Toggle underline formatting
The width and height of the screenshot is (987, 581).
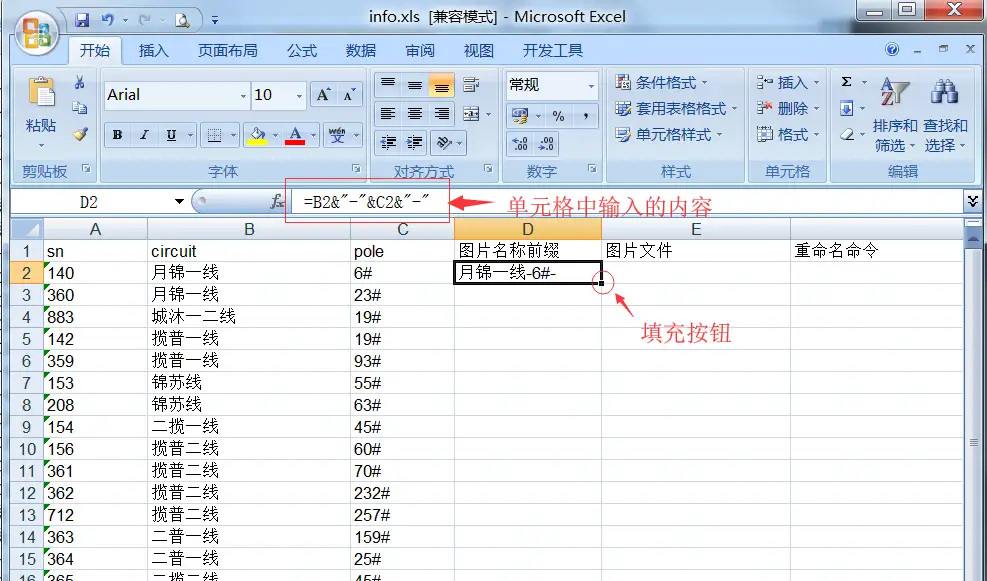[171, 135]
